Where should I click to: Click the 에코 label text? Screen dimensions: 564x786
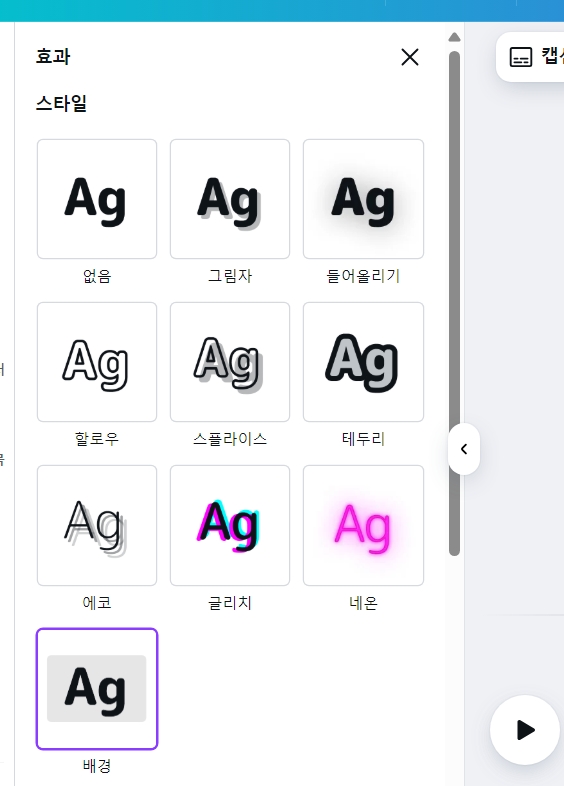[x=97, y=603]
